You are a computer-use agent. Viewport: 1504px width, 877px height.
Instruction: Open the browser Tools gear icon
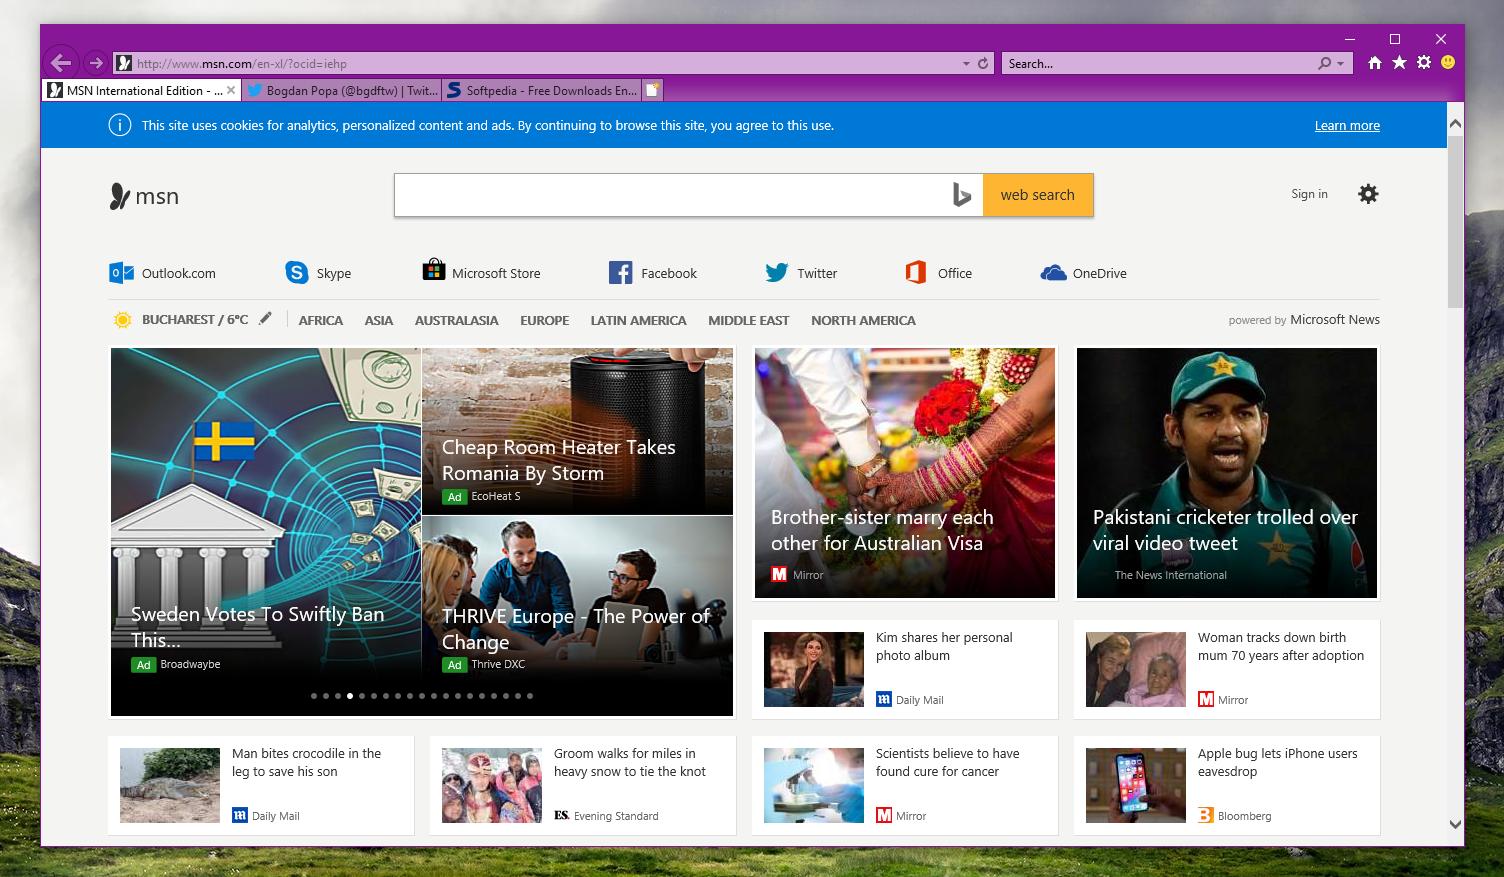tap(1424, 63)
